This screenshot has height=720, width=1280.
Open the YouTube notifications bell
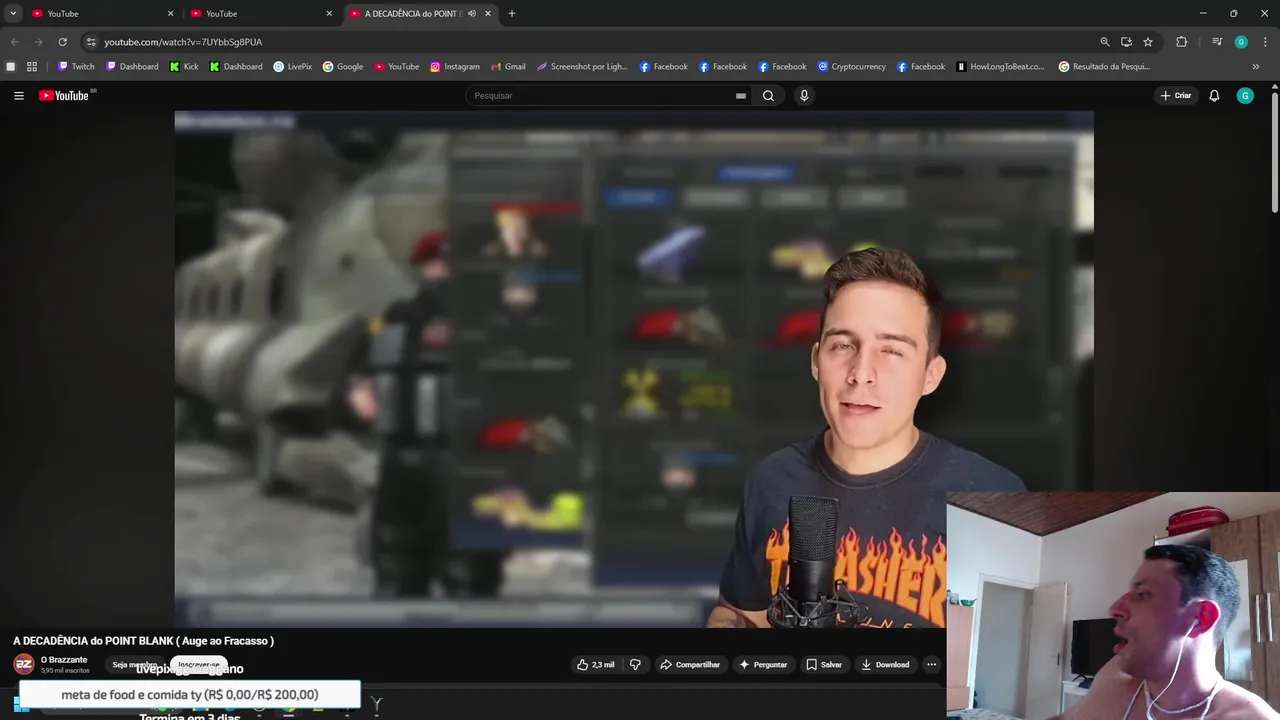(1214, 96)
